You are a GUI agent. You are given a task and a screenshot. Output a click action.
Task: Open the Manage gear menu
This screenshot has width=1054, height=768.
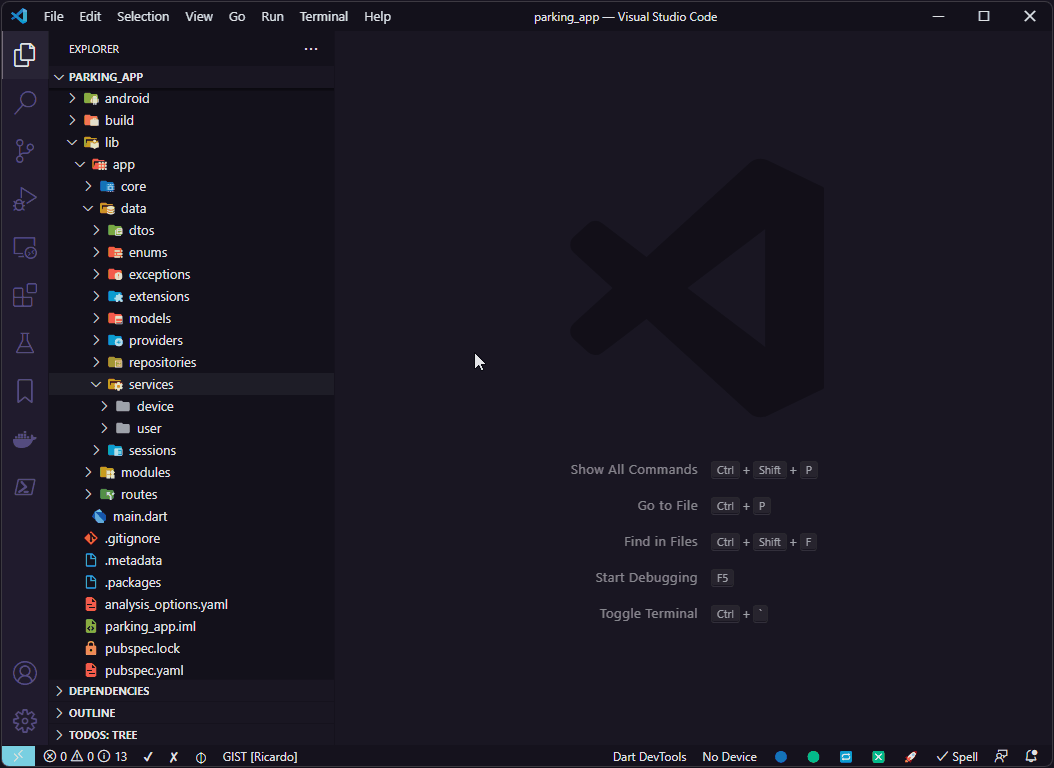24,721
